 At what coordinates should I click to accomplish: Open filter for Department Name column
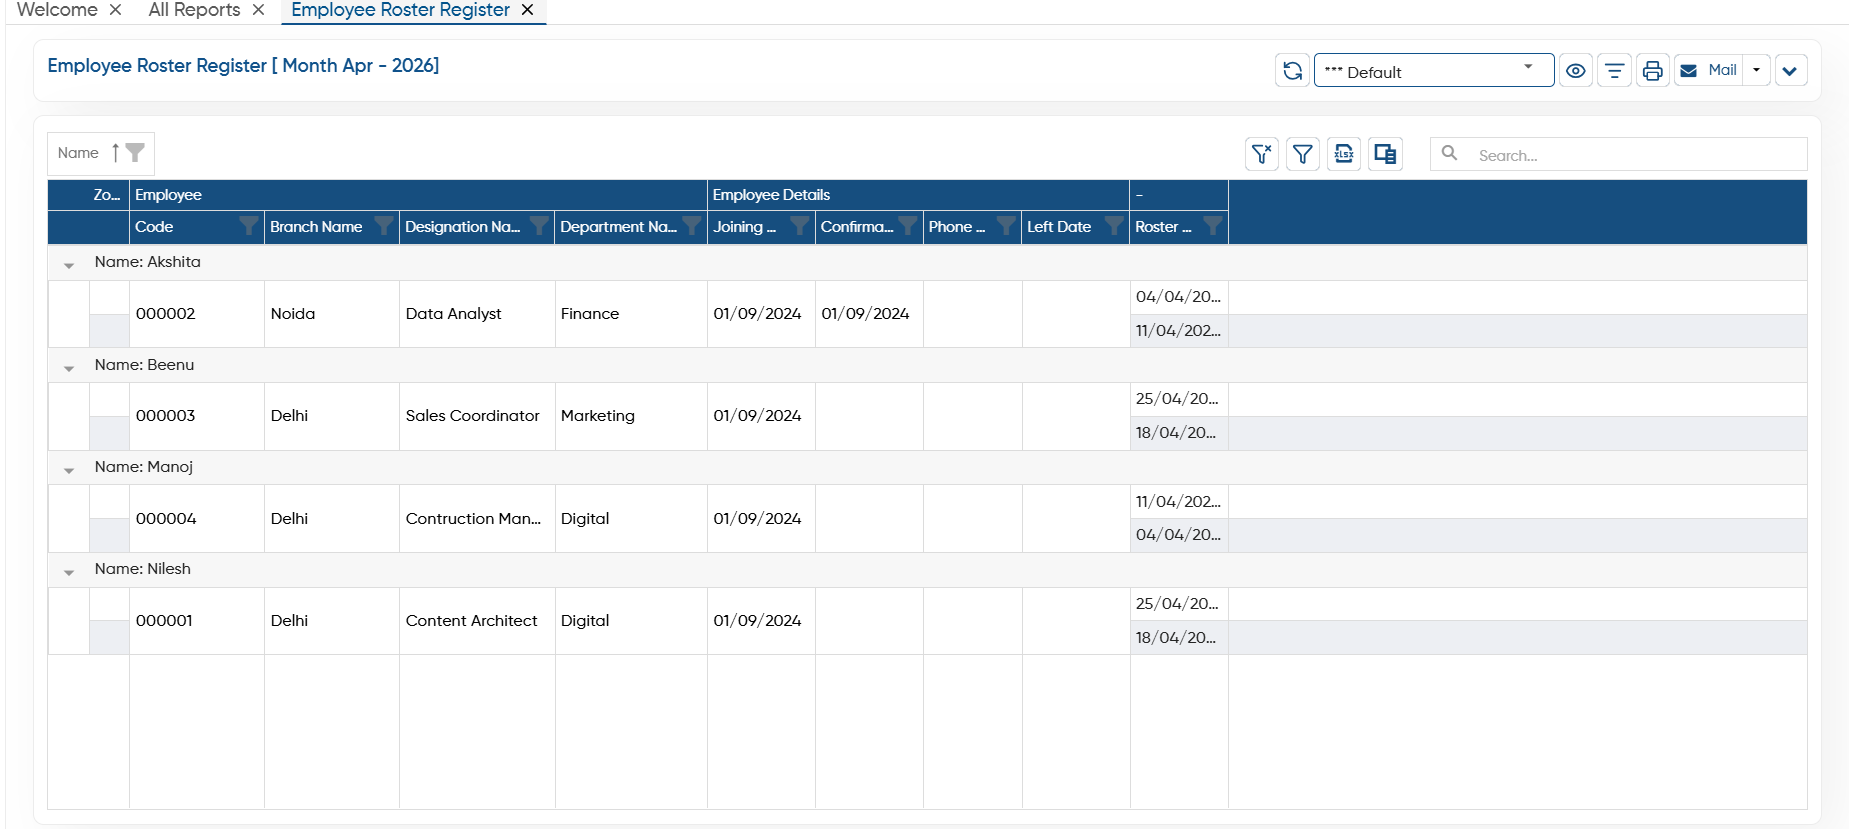pyautogui.click(x=691, y=227)
